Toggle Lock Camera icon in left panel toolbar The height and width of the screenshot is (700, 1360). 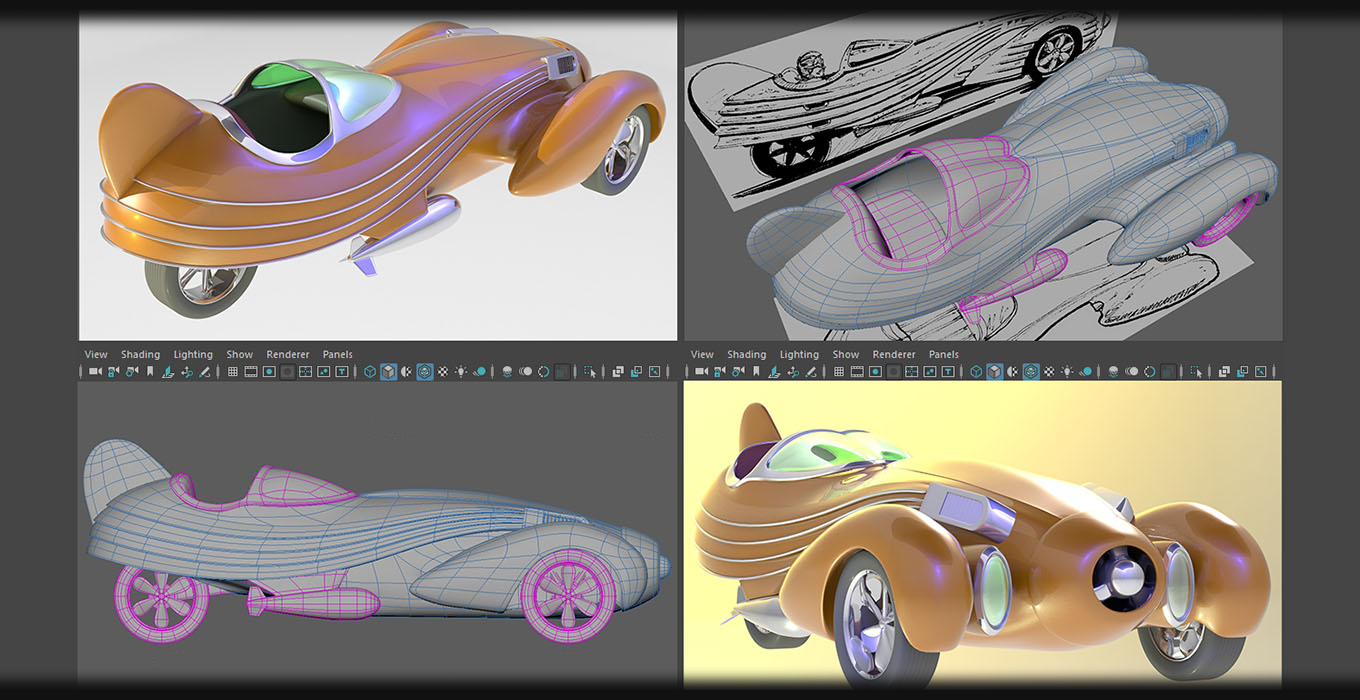point(113,371)
